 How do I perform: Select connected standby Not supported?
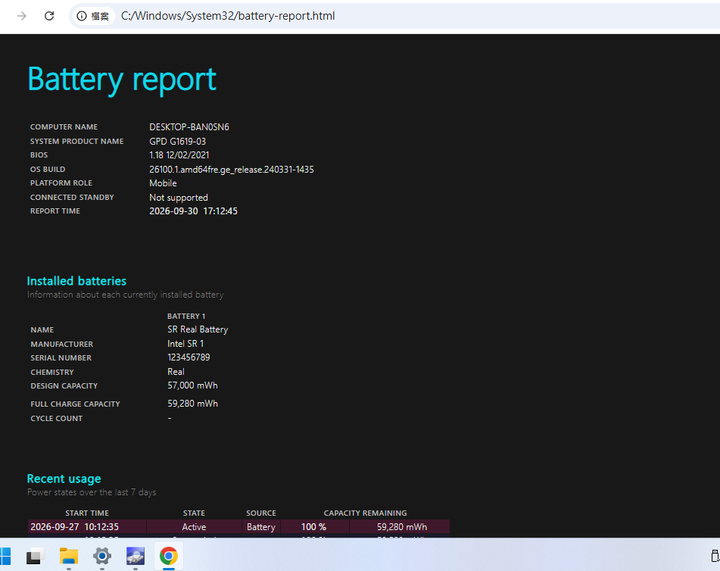[179, 197]
